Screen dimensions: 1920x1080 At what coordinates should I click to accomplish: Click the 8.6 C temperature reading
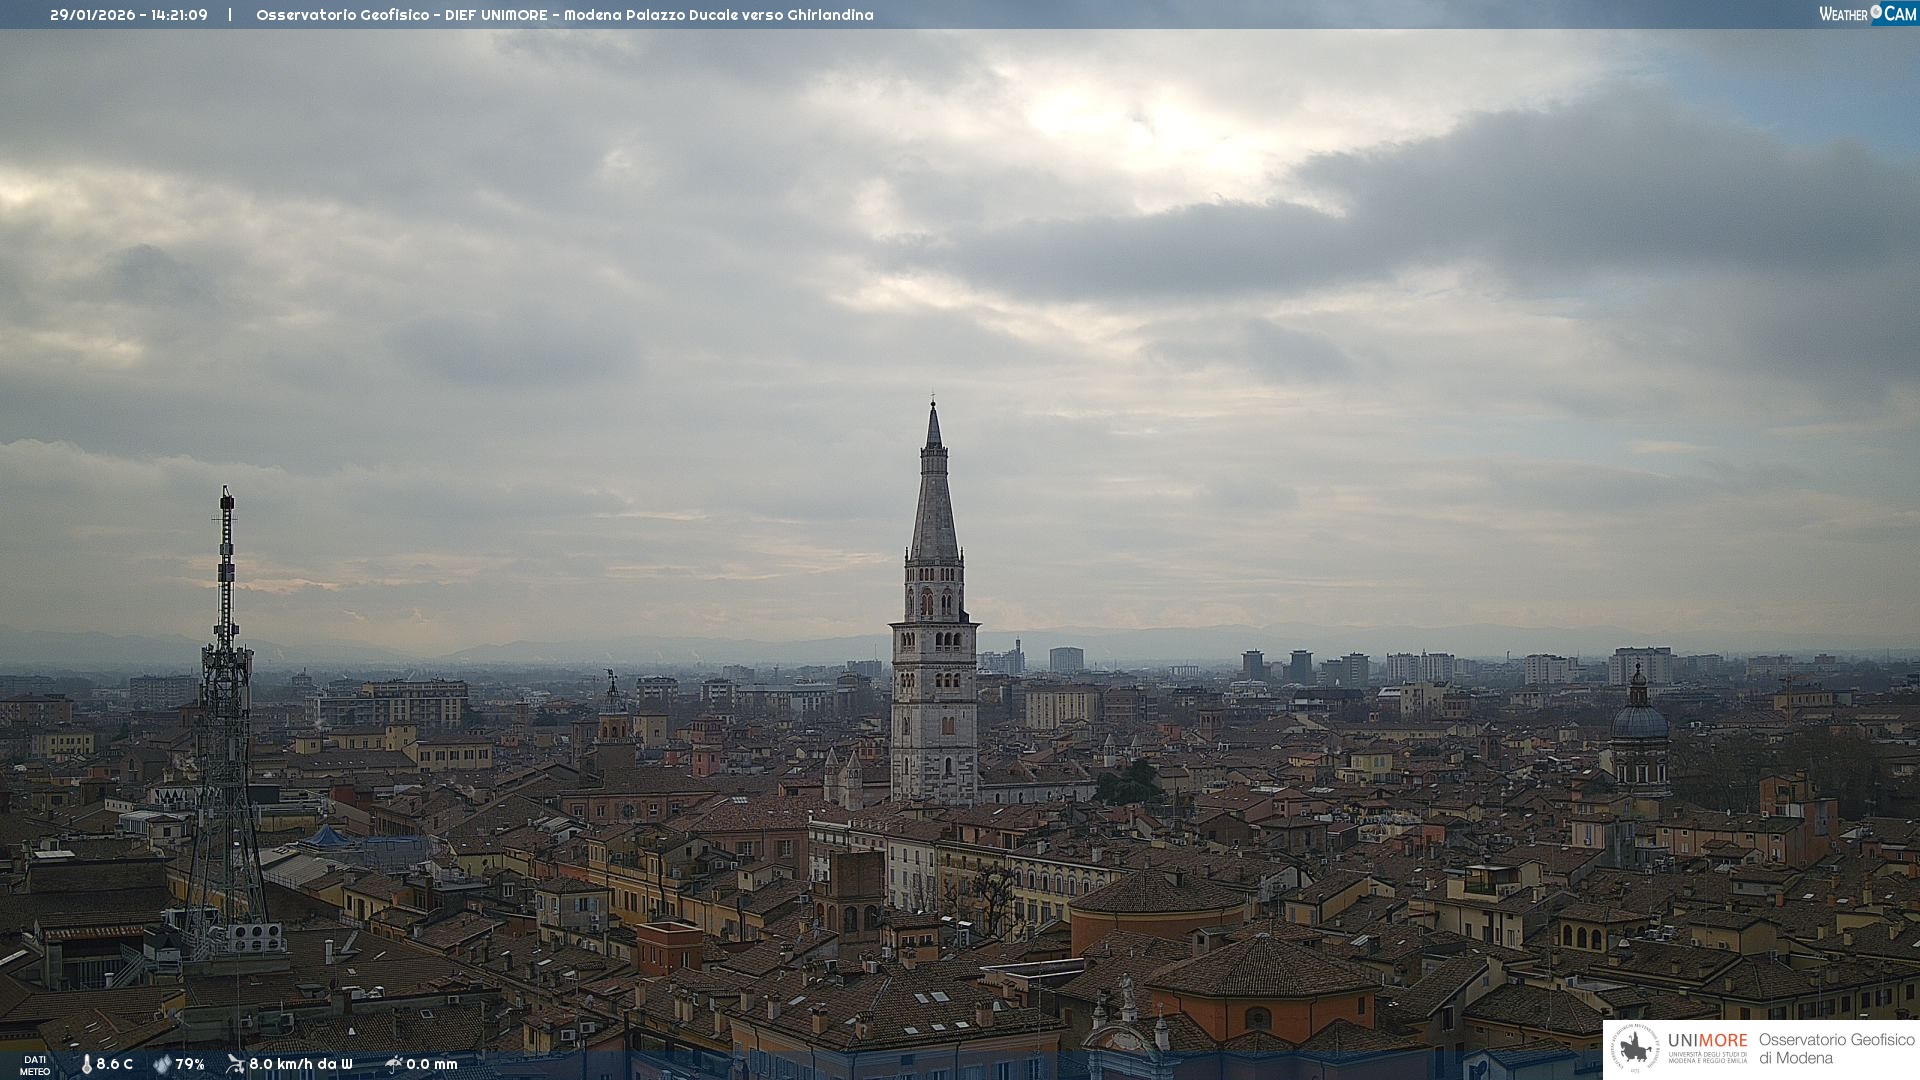(115, 1065)
